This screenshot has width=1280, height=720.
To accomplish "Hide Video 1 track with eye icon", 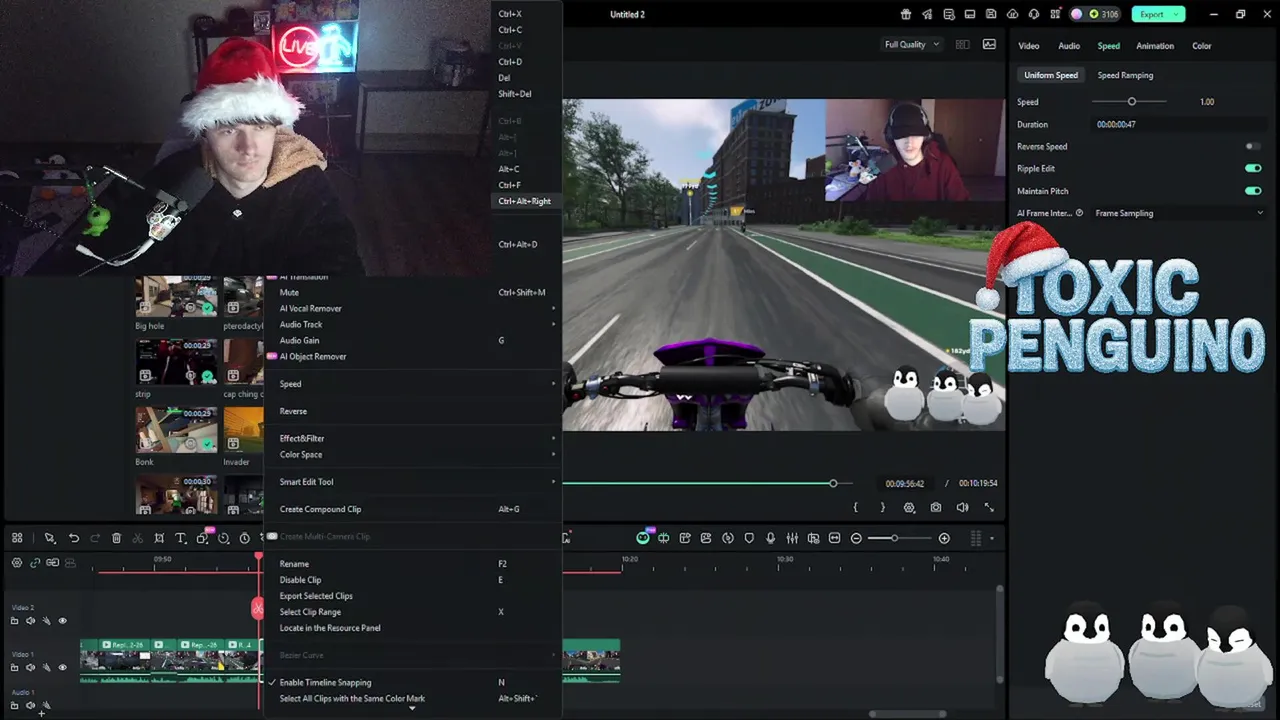I will point(62,667).
